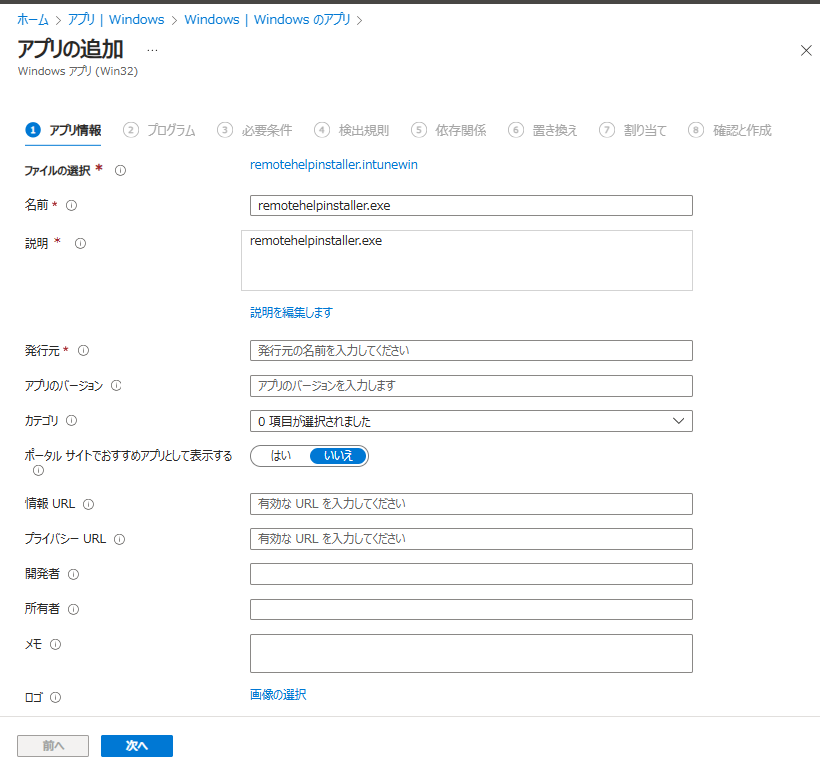Open the ellipsis menu next to アプリの追加
This screenshot has width=820, height=760.
click(x=152, y=50)
